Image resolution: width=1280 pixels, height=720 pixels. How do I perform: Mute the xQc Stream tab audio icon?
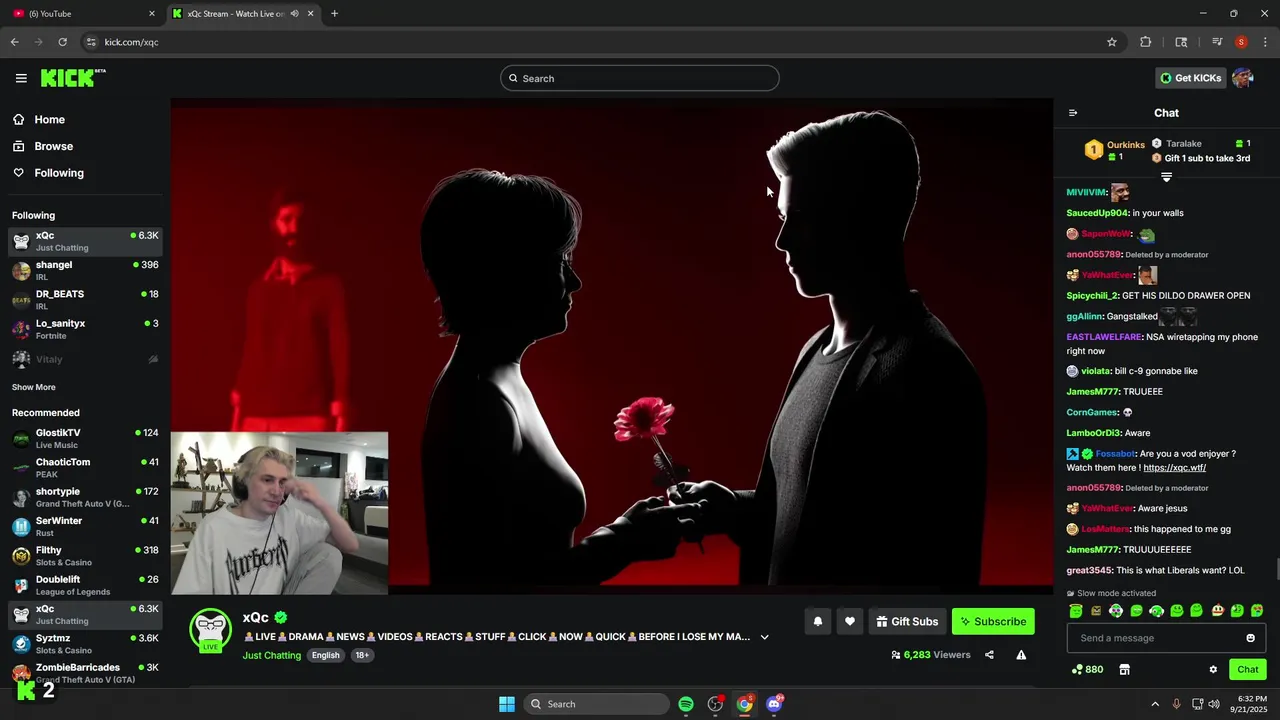(x=295, y=14)
